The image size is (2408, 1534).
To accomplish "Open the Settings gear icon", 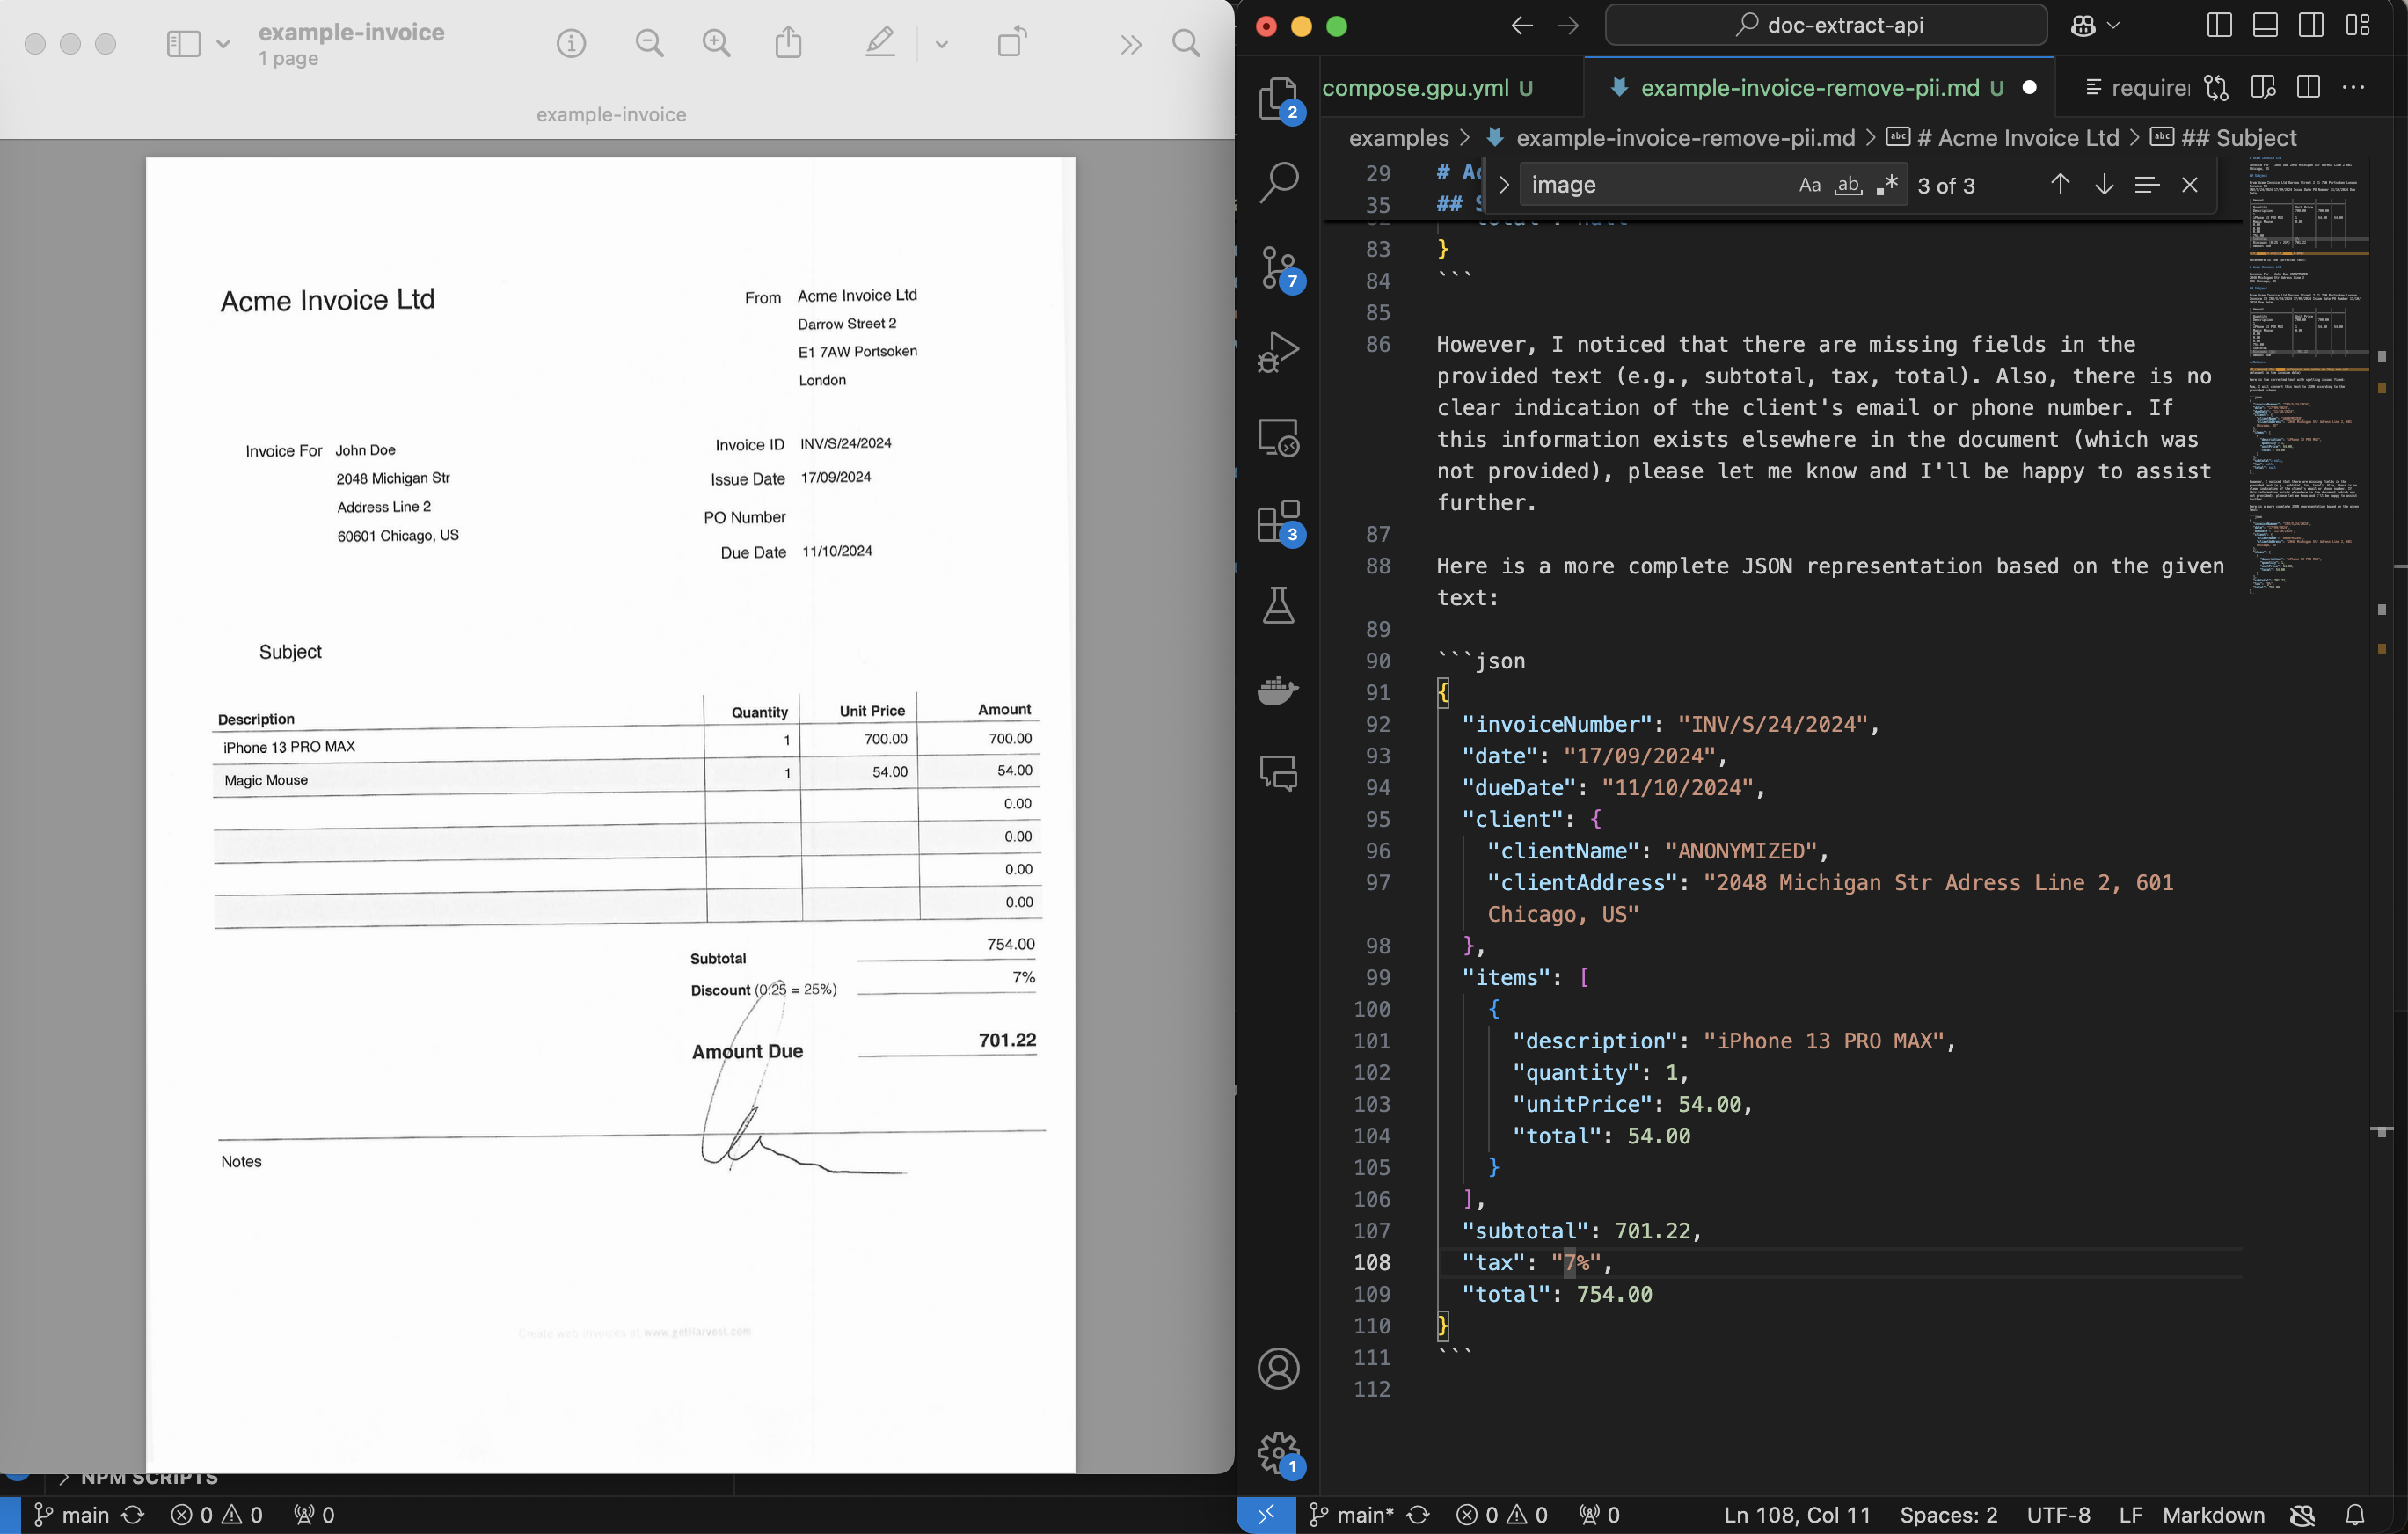I will [1276, 1451].
